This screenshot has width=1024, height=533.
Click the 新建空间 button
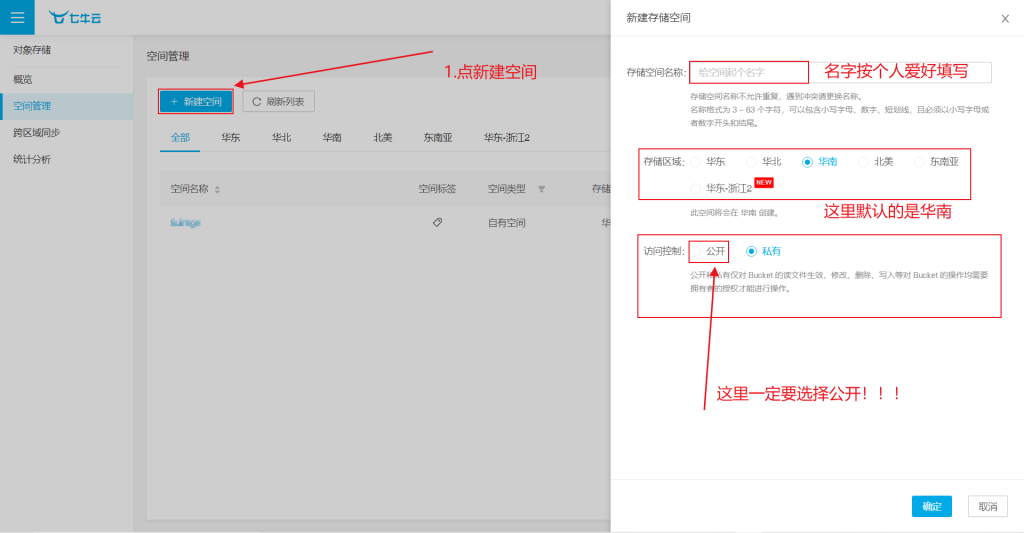(x=196, y=101)
